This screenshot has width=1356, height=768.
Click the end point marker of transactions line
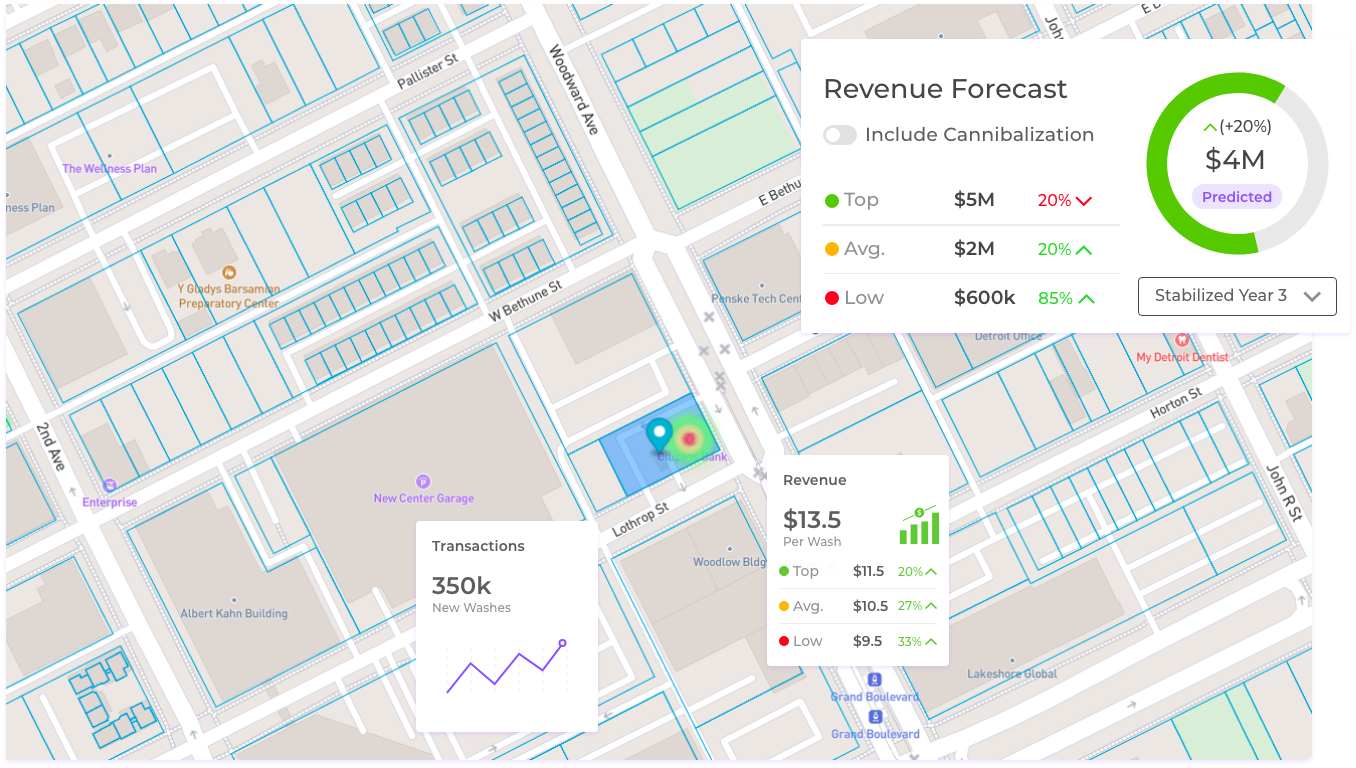[x=562, y=643]
